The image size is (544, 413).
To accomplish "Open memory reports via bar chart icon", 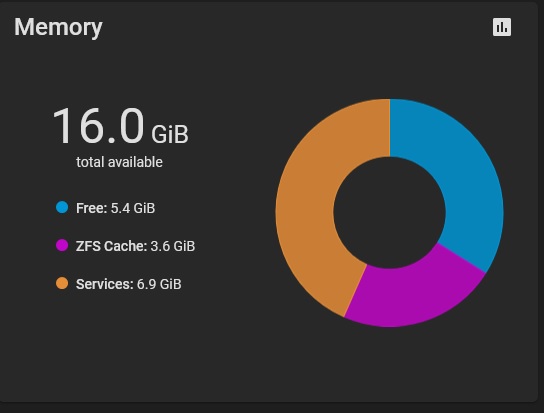I will [x=502, y=27].
